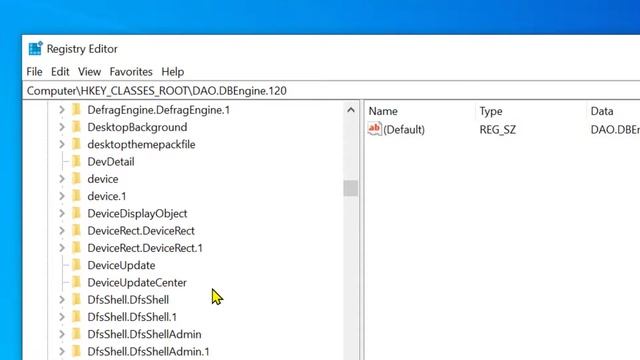Expand the DeviceRect.DeviceRect.1 key
The width and height of the screenshot is (640, 360).
click(62, 248)
